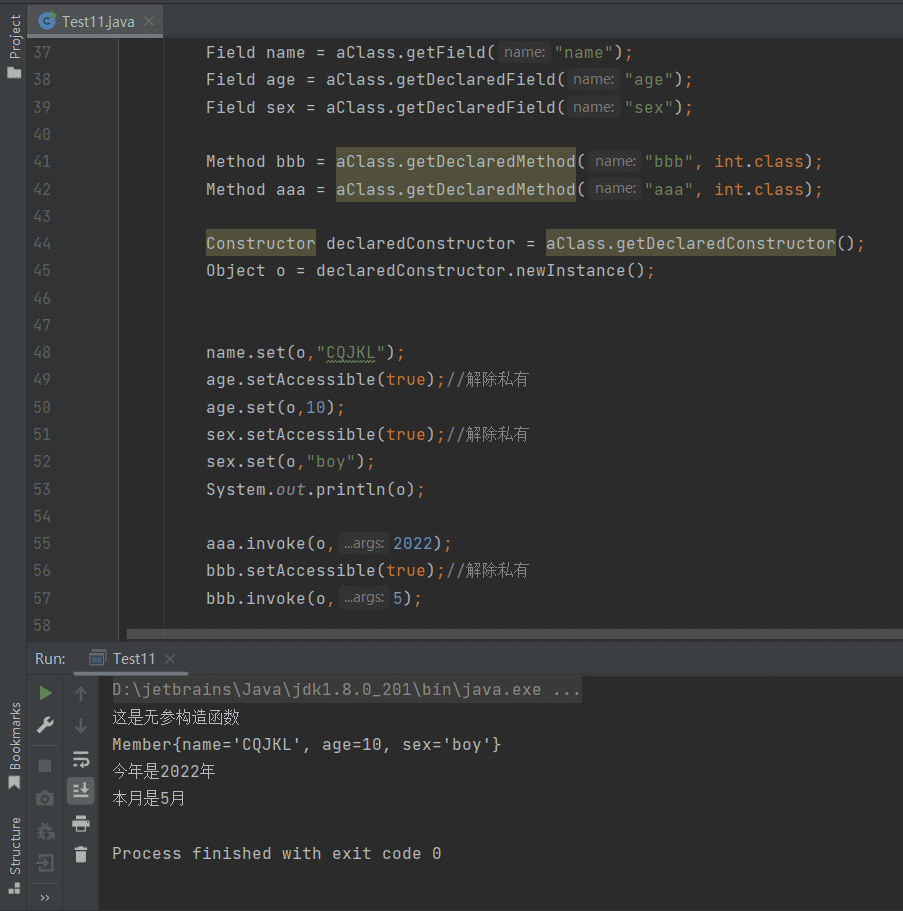Click line number 55 in the gutter
The width and height of the screenshot is (903, 911).
(x=42, y=543)
